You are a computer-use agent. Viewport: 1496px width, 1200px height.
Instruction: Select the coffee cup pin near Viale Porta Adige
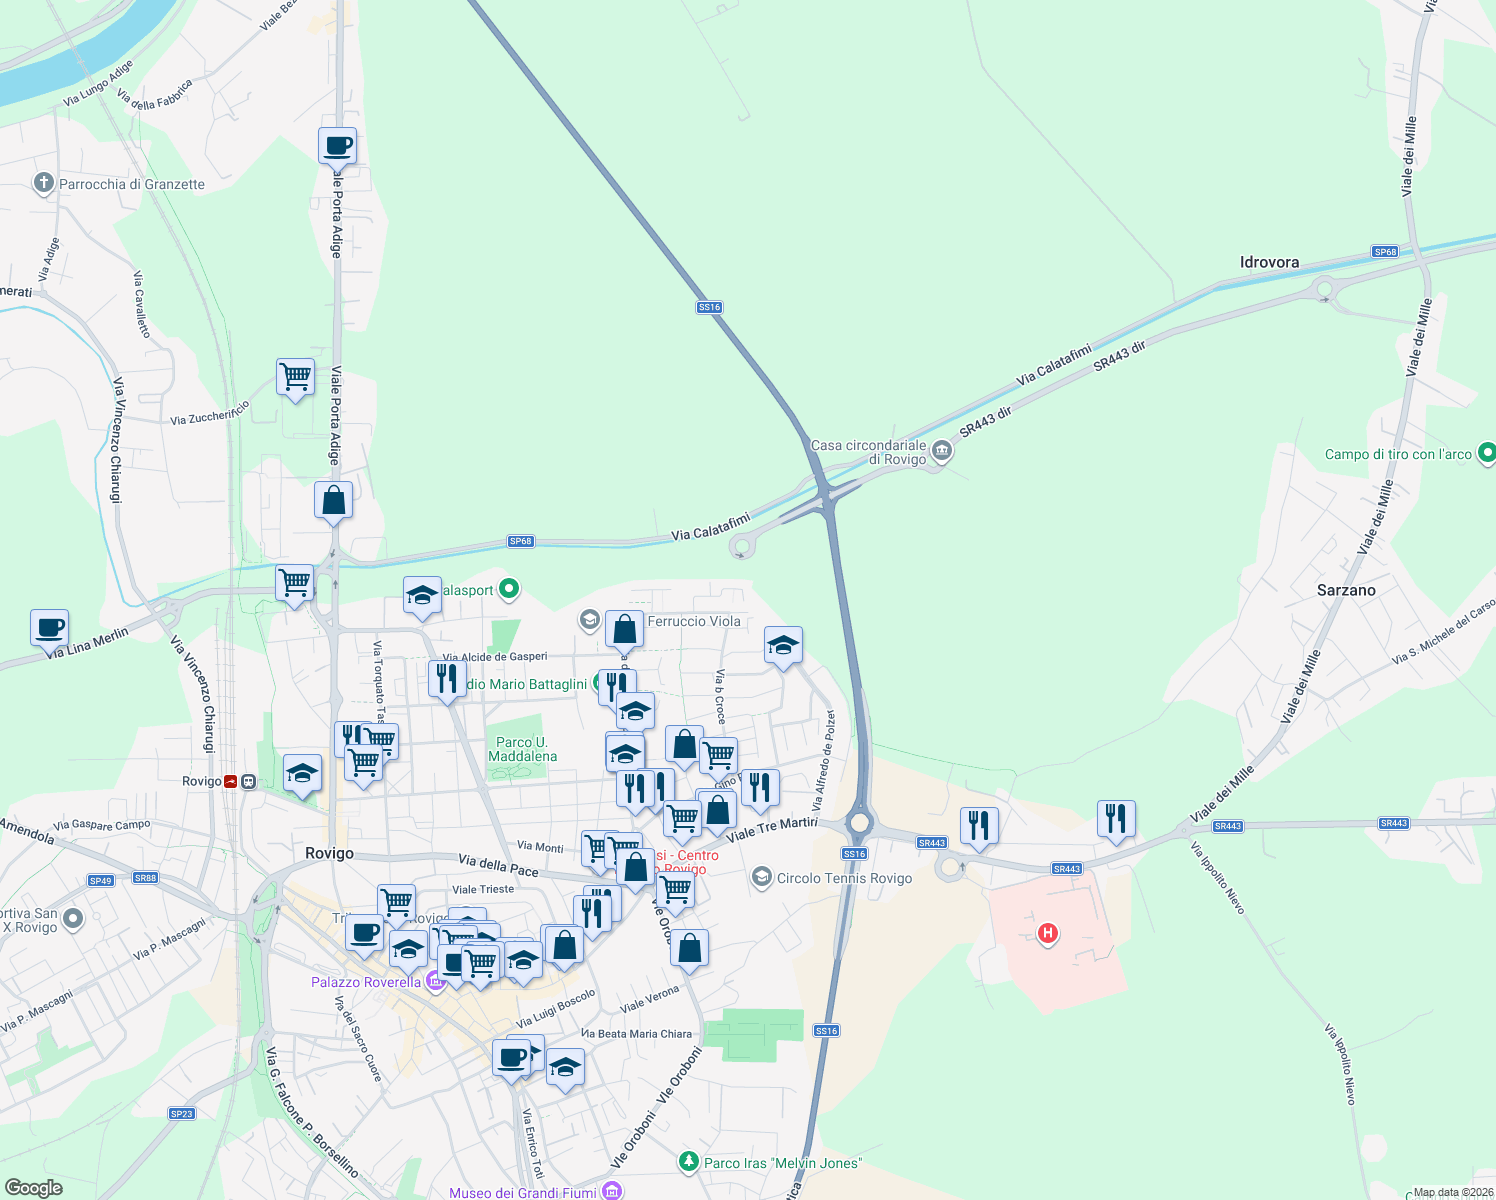coord(337,146)
